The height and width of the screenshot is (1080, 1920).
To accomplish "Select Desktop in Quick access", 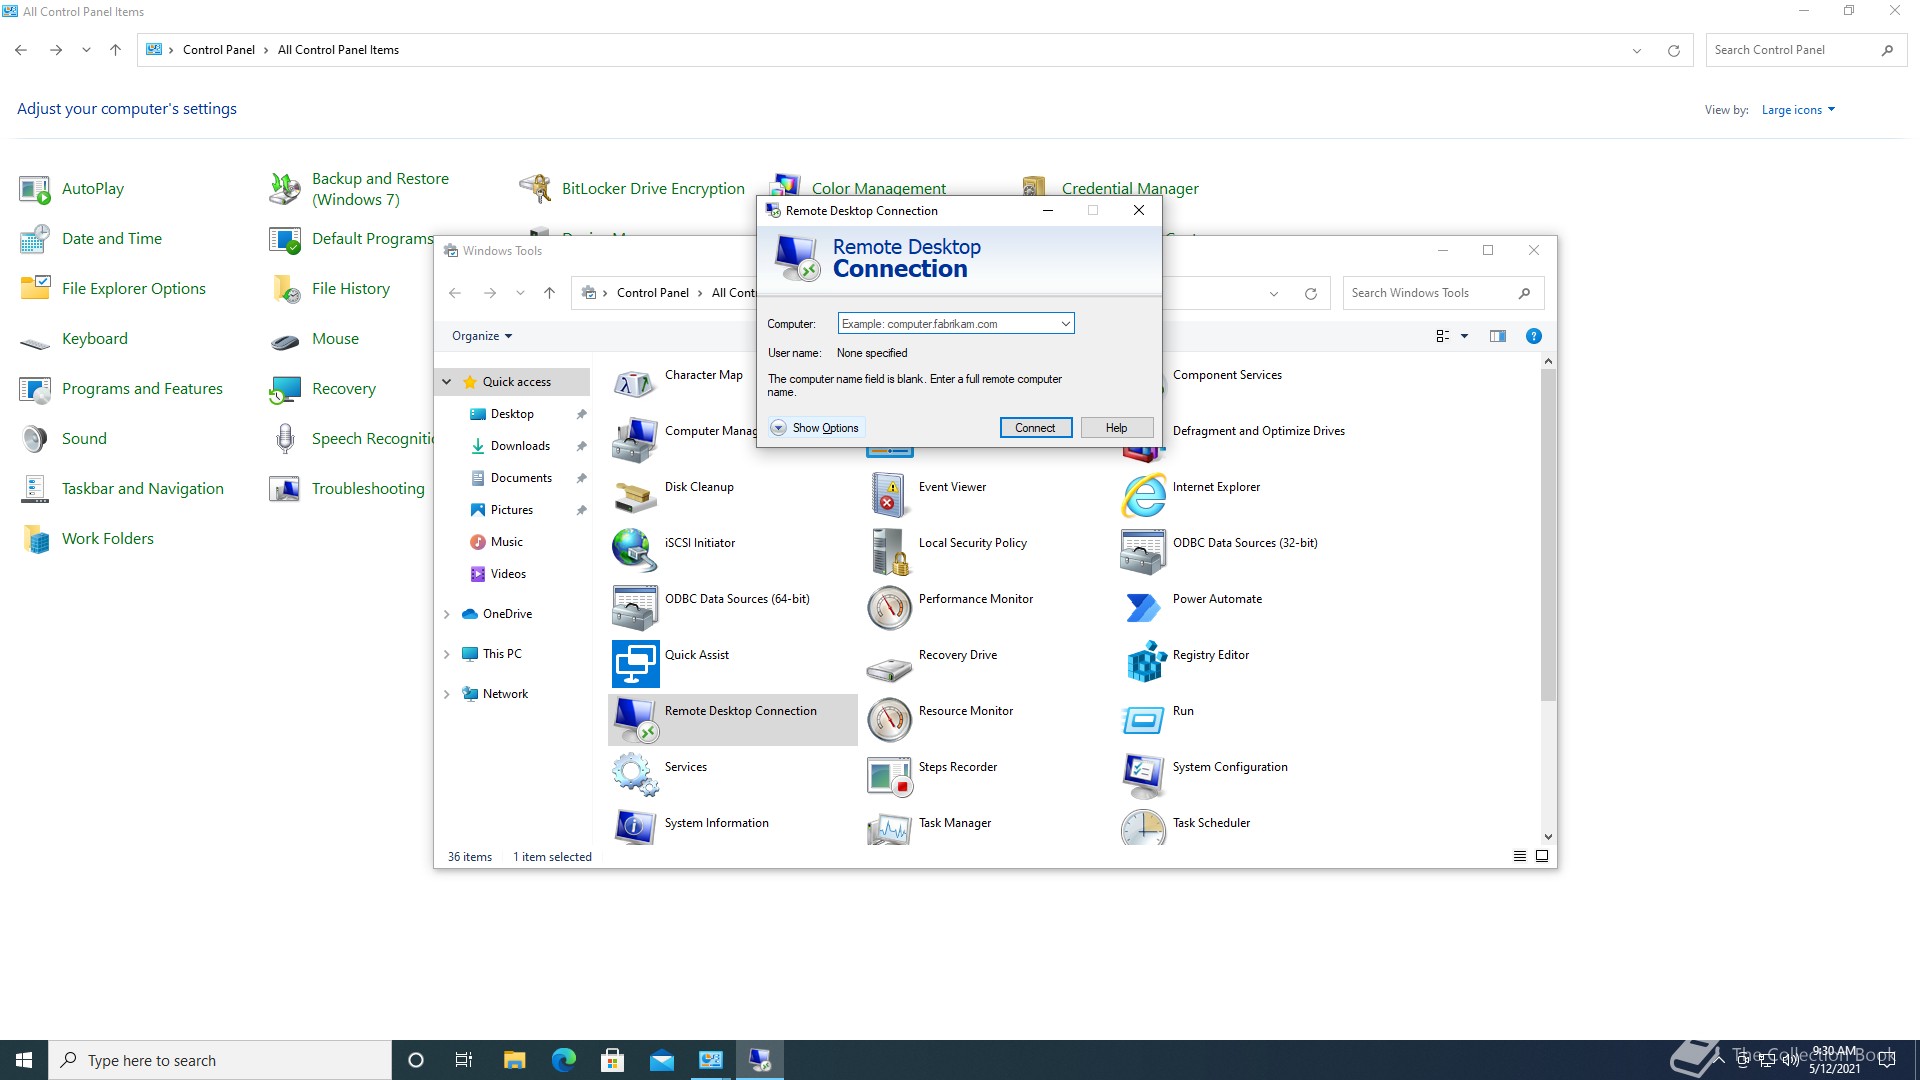I will (512, 414).
